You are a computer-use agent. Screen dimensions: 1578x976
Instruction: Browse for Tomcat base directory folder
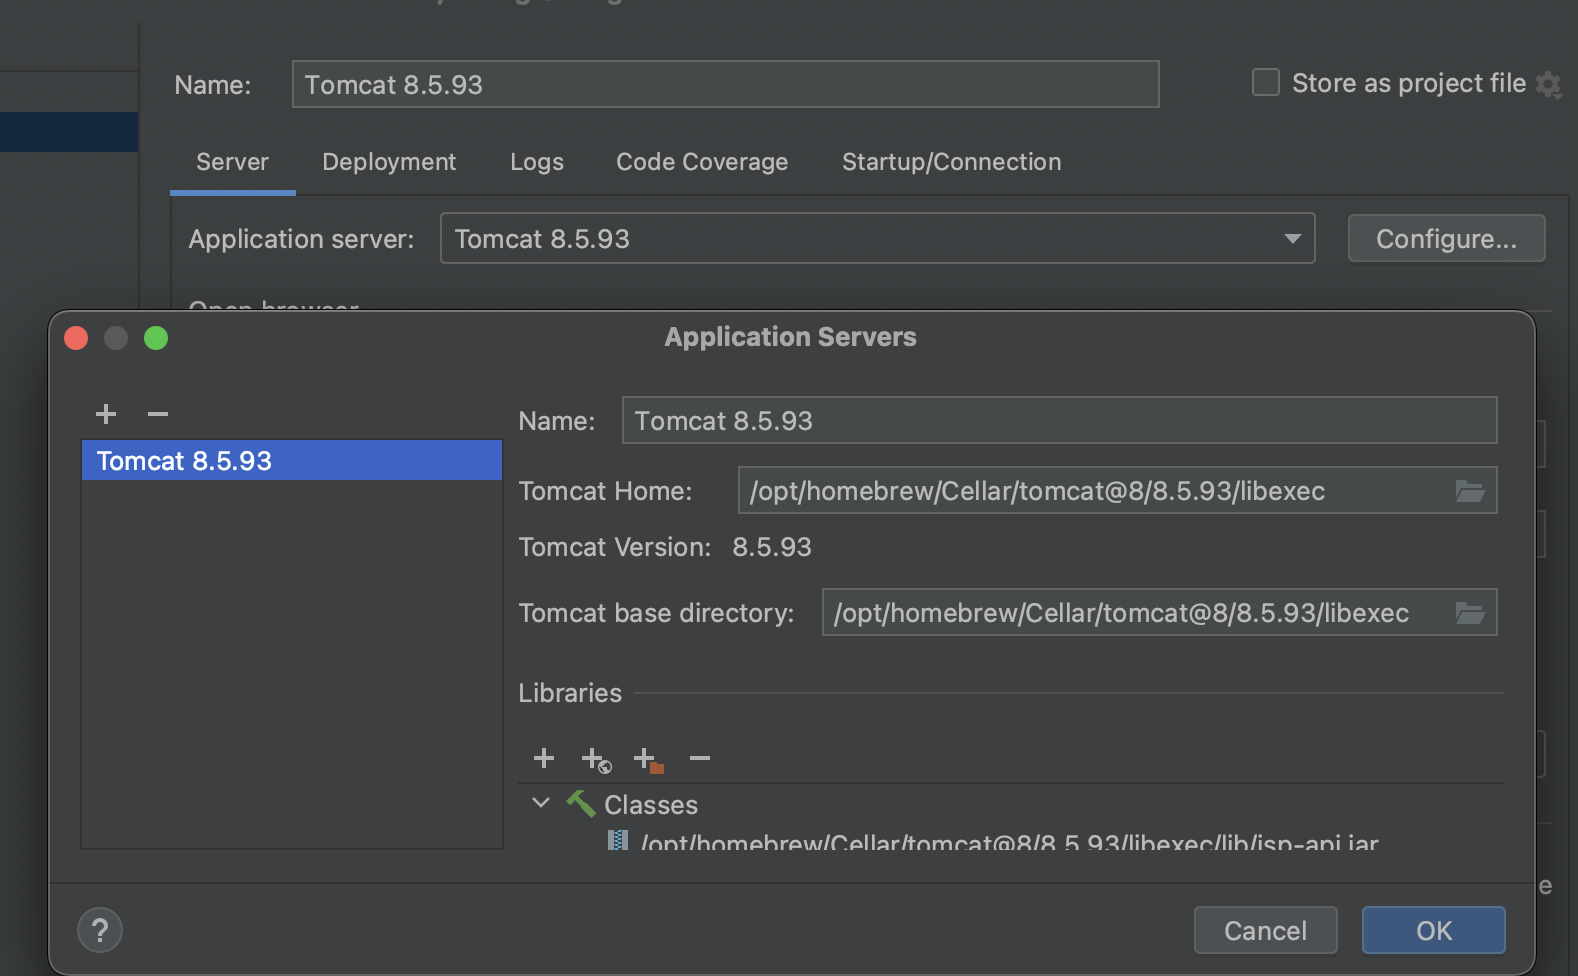tap(1470, 613)
